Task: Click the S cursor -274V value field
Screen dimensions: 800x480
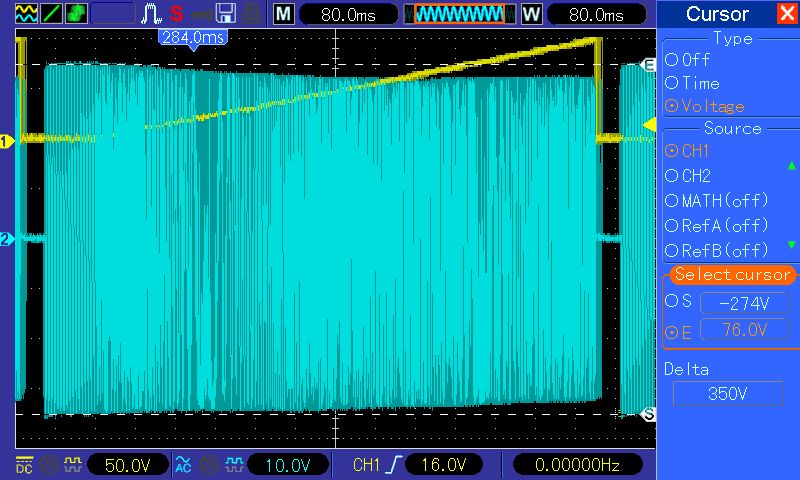Action: coord(741,303)
